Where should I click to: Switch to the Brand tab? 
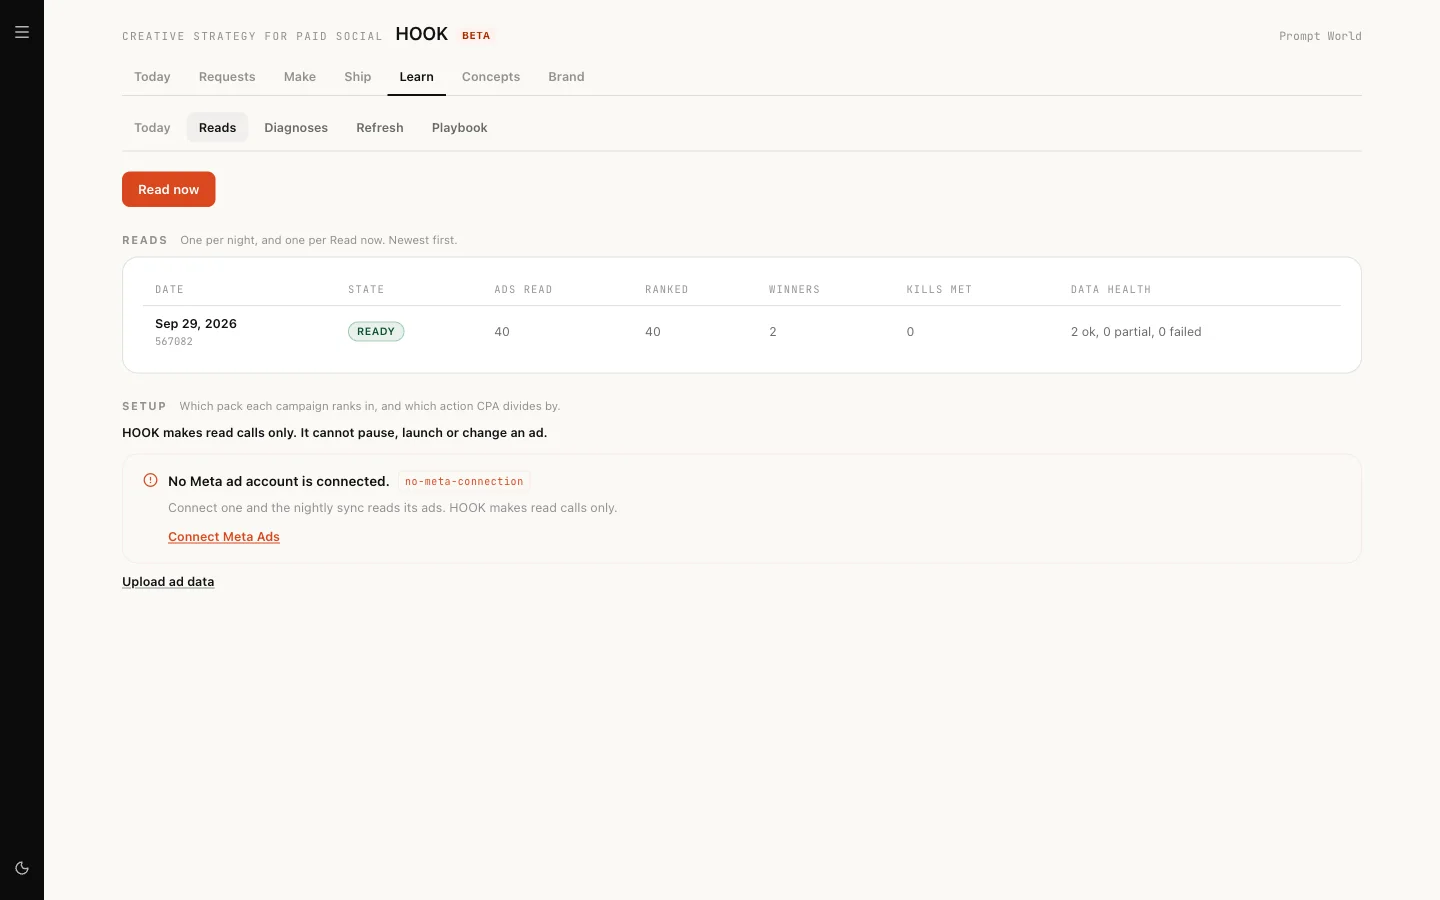[566, 77]
